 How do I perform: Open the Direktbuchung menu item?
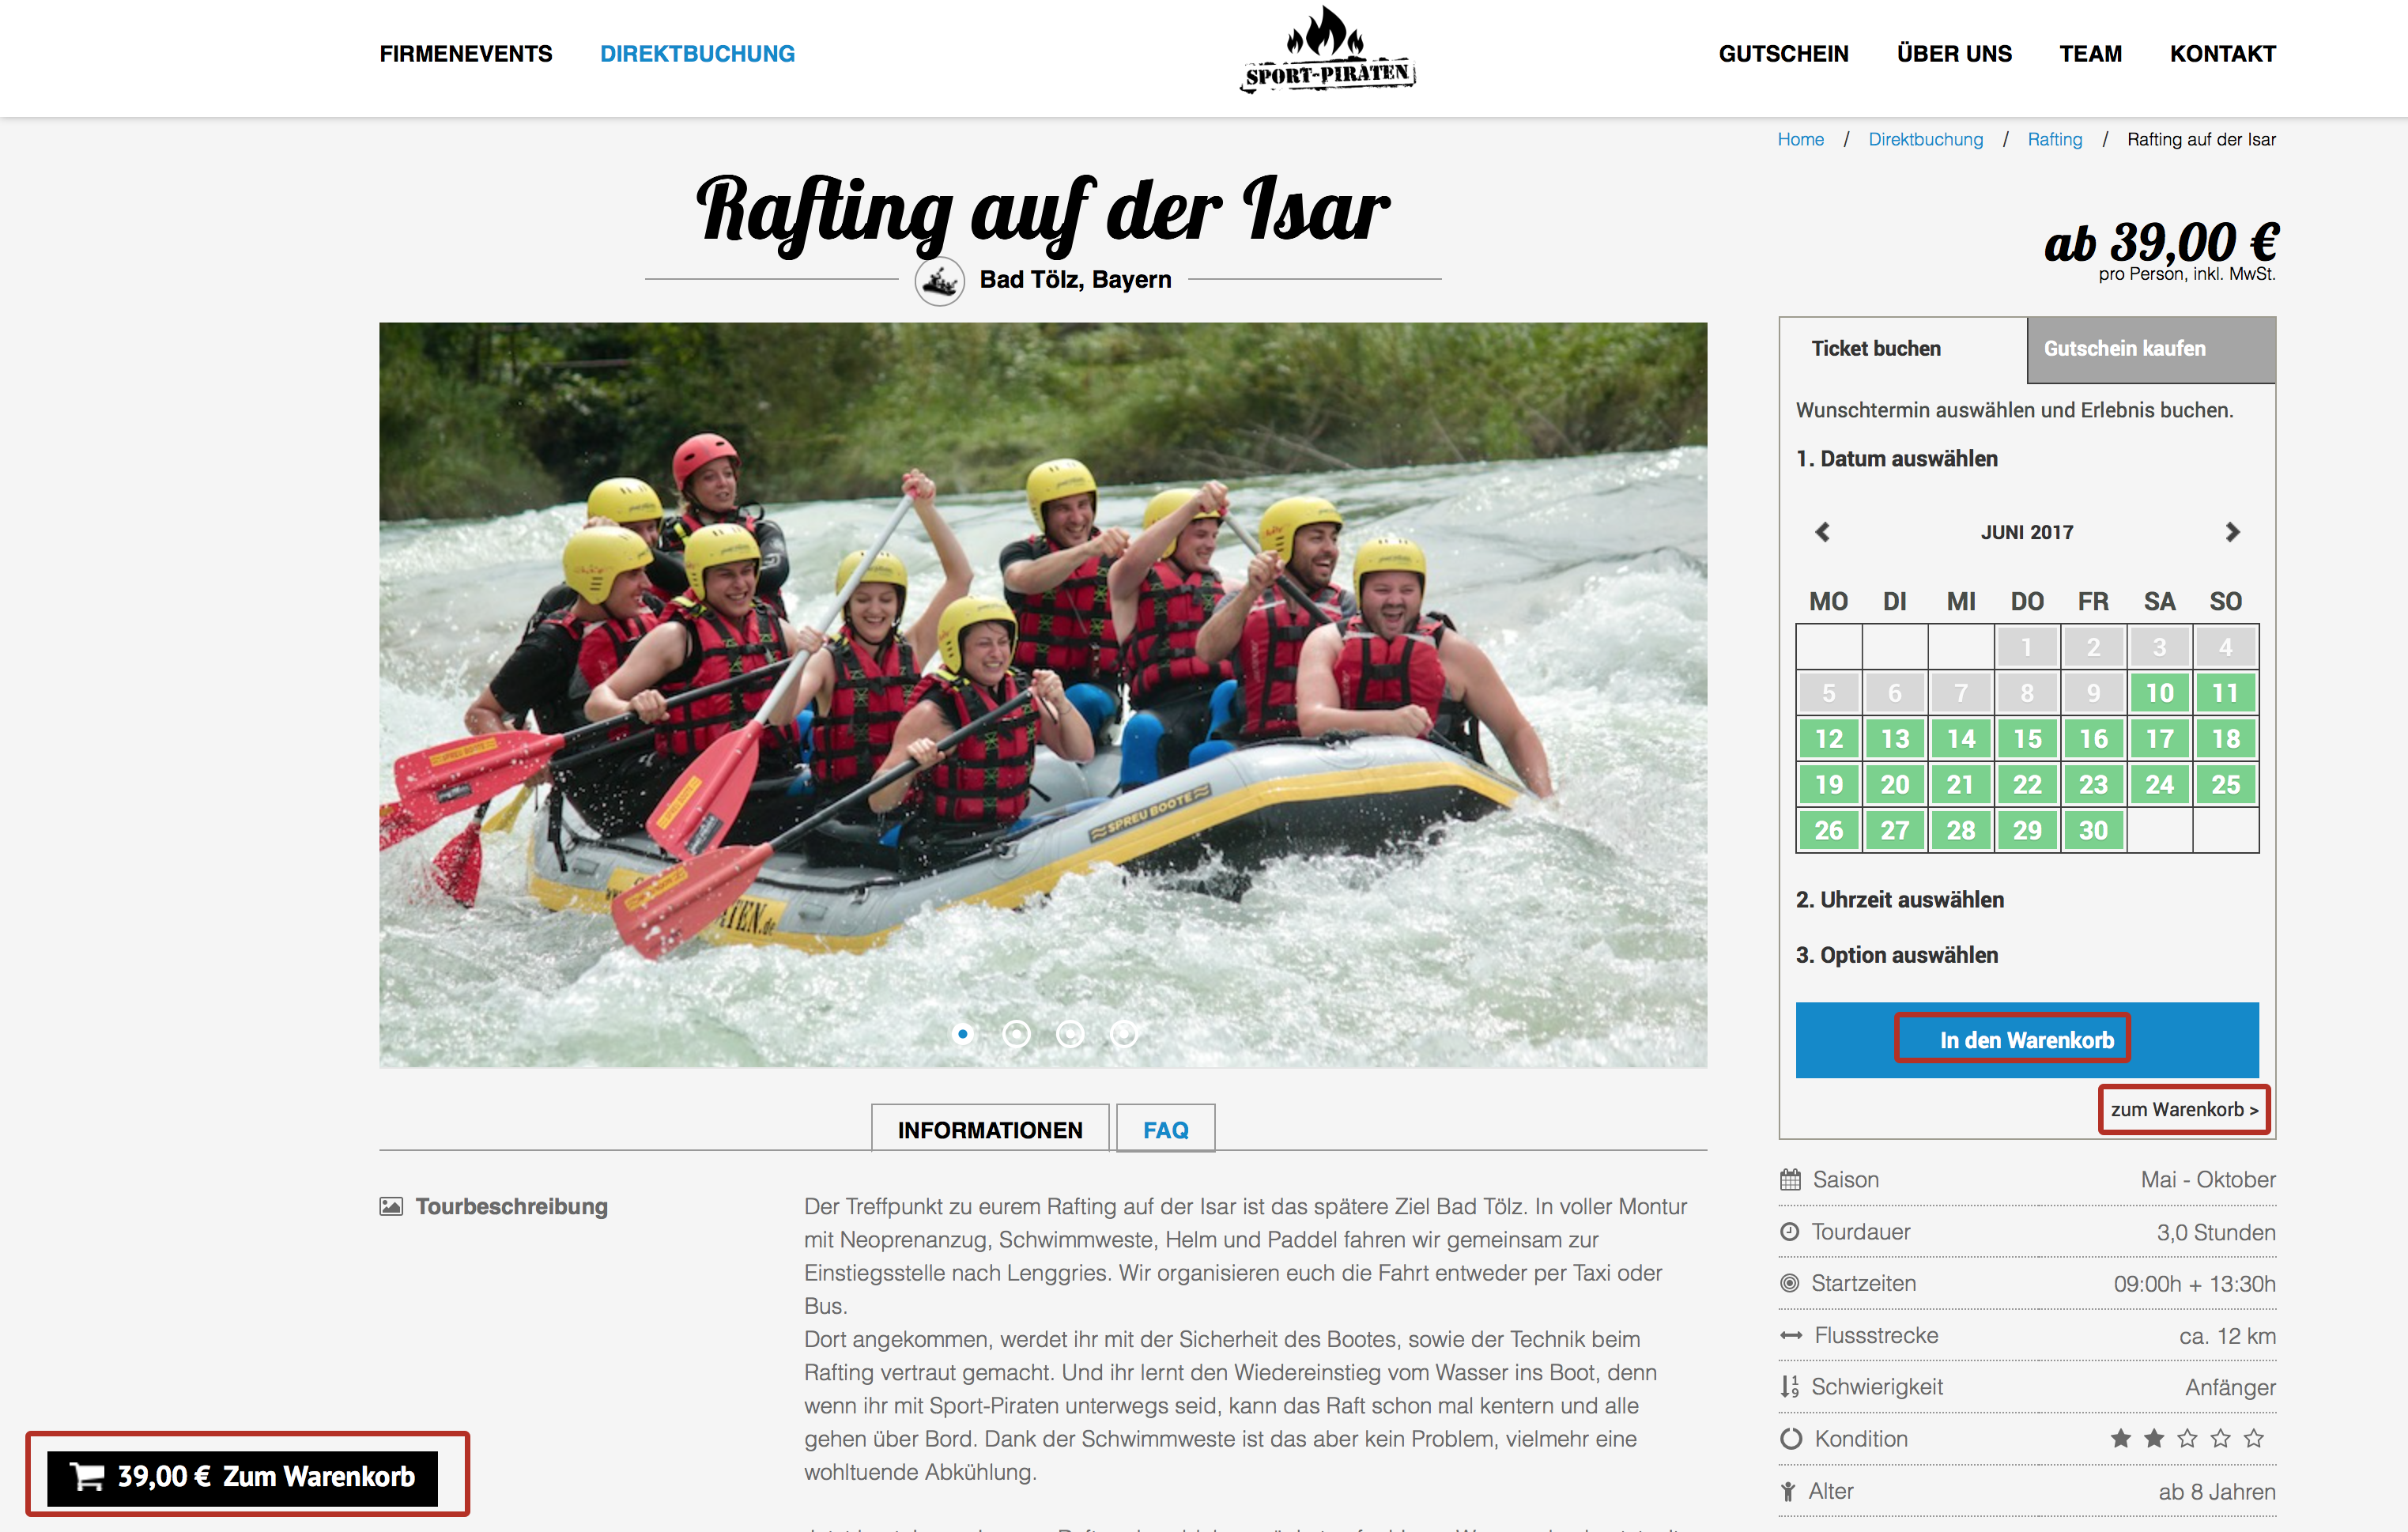pyautogui.click(x=697, y=54)
